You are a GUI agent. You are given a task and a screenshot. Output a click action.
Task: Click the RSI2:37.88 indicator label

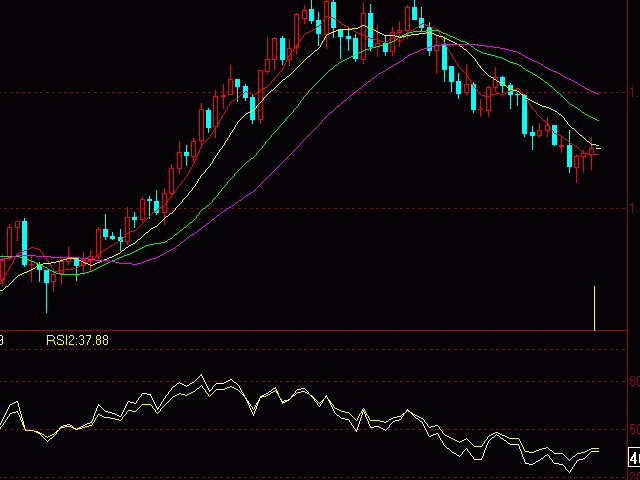(78, 340)
